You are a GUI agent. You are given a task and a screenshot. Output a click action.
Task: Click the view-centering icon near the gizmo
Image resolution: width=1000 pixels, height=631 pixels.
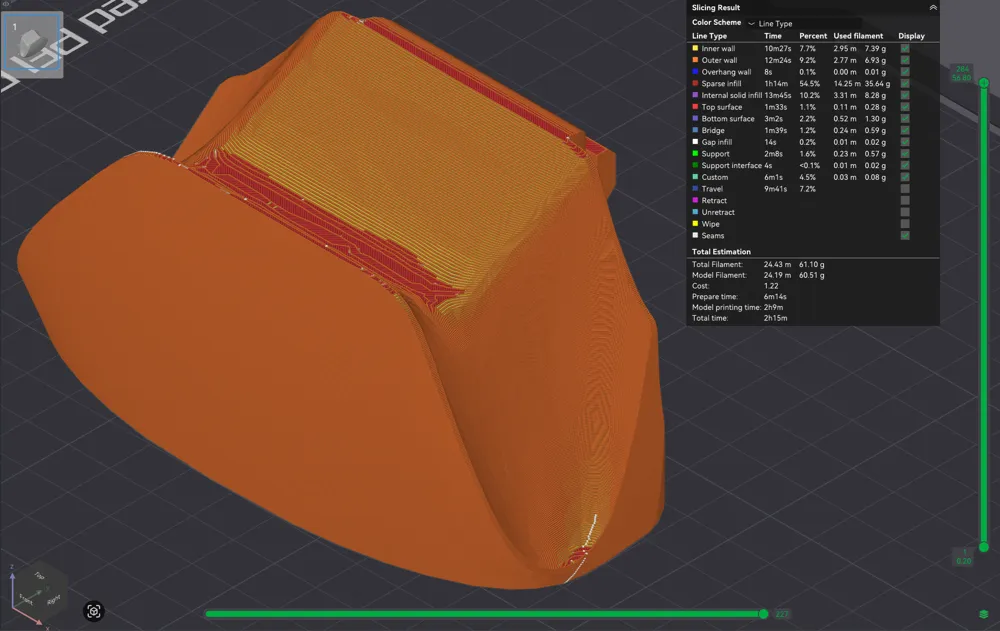click(93, 611)
